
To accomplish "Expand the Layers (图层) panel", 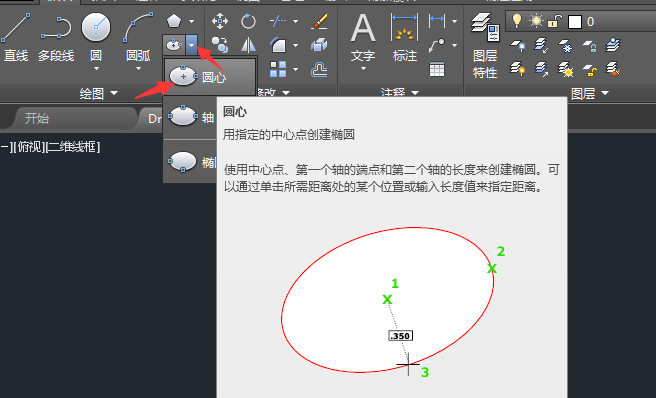I will [590, 93].
